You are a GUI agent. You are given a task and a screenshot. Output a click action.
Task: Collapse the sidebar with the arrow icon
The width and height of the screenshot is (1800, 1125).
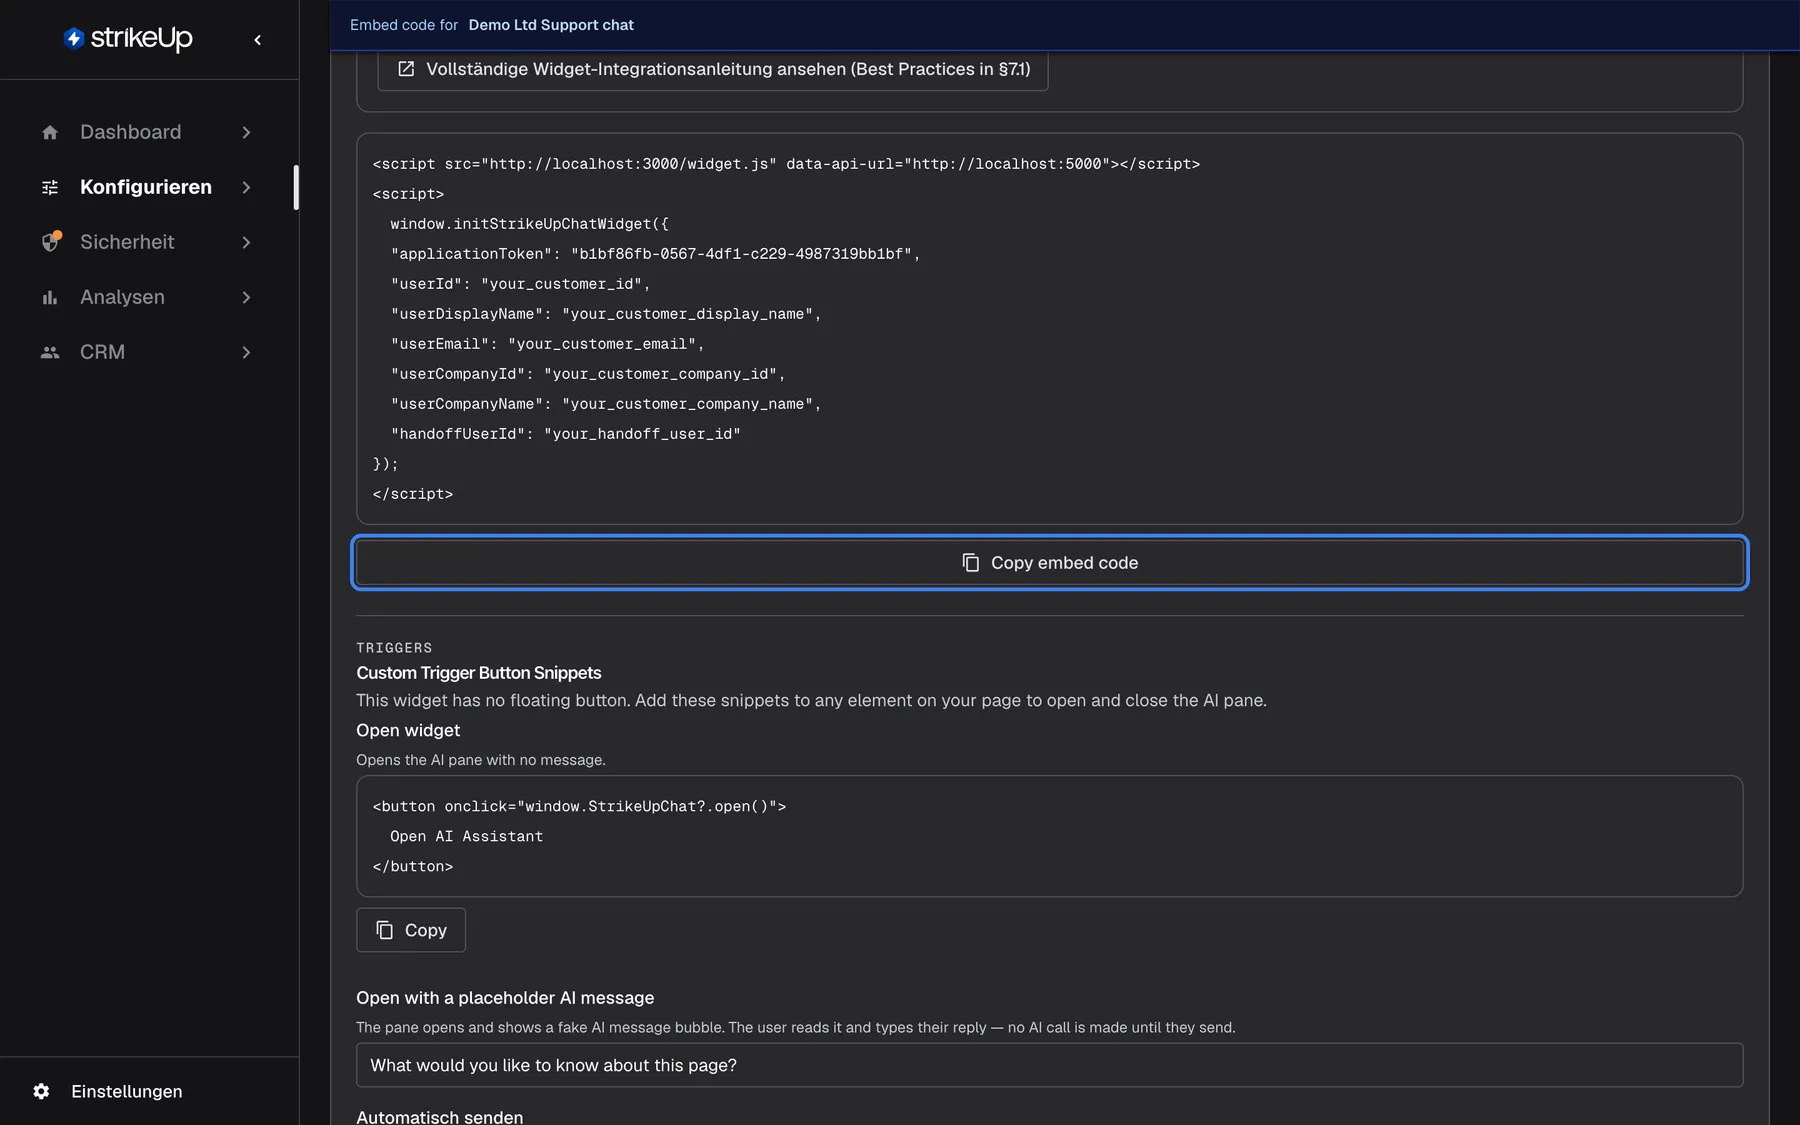tap(257, 40)
